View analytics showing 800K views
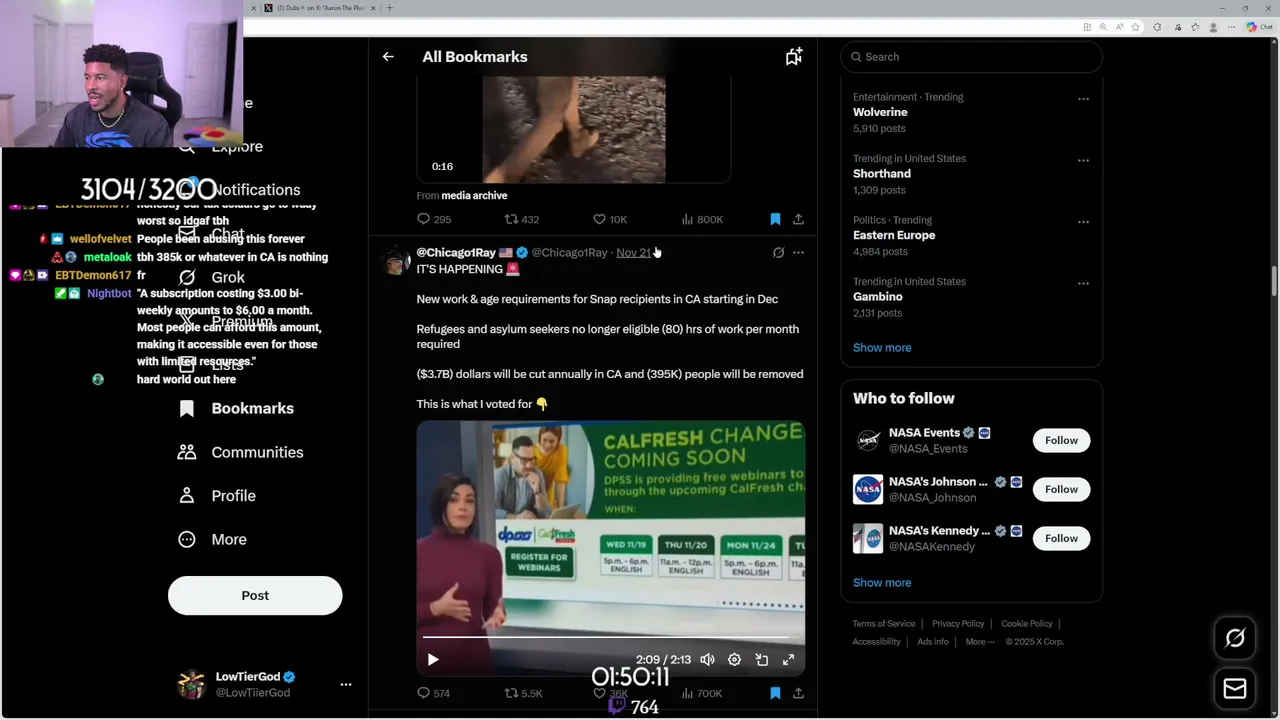 pos(702,219)
